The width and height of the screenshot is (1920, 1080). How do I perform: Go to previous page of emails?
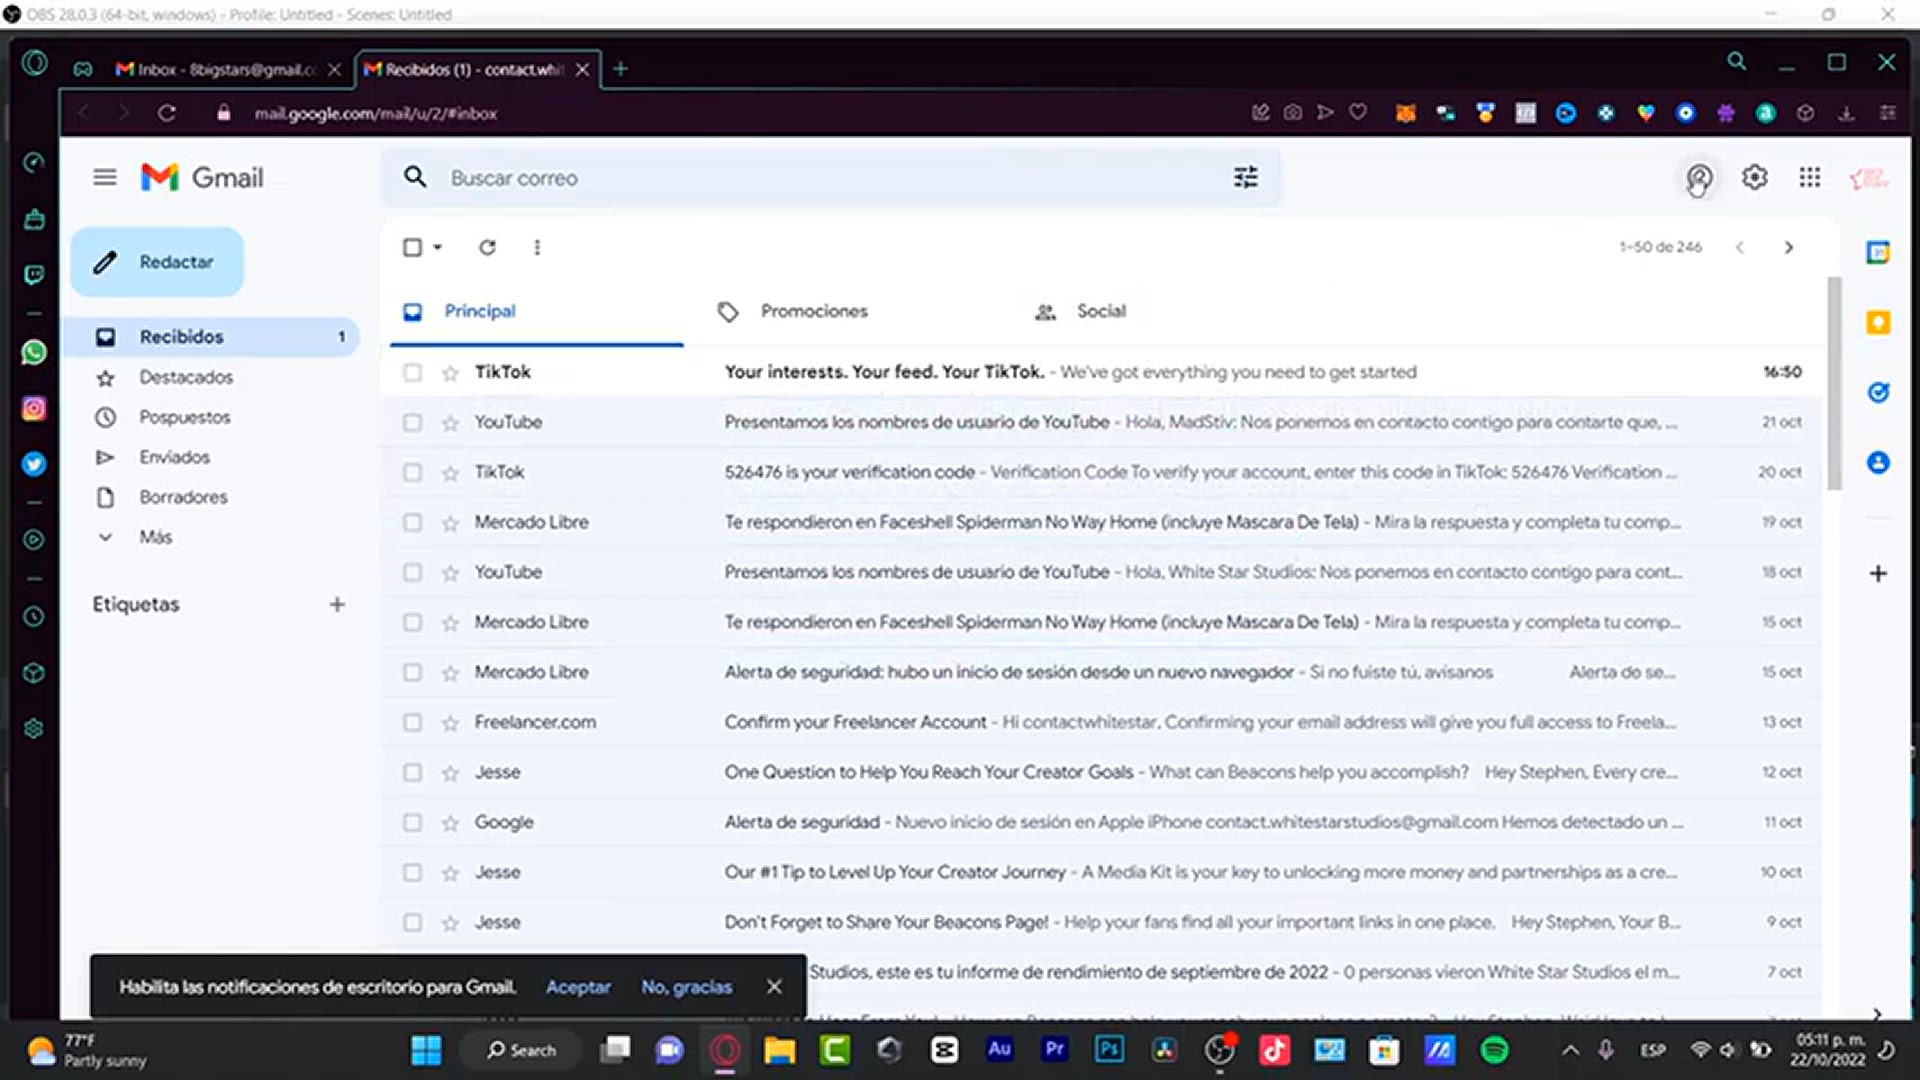(x=1740, y=247)
